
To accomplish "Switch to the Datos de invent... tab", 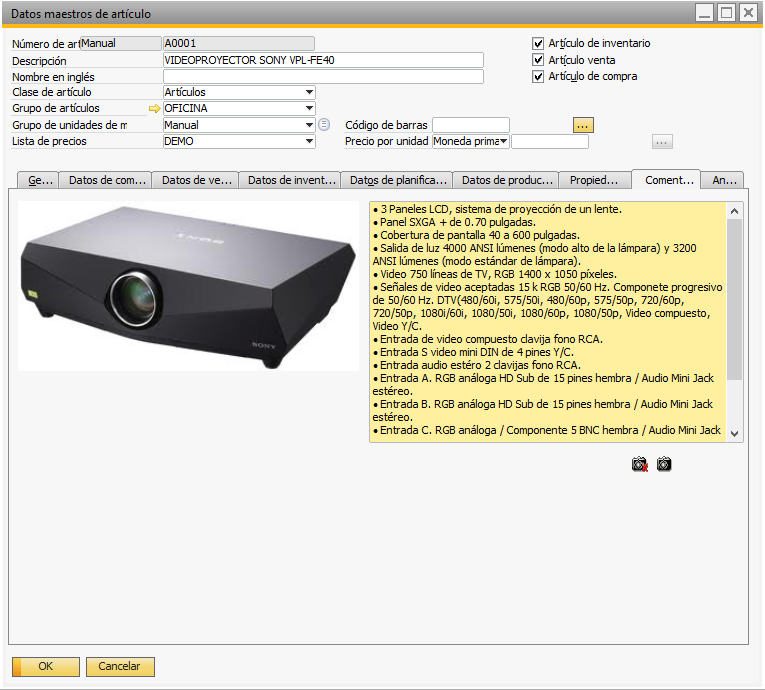I will coord(290,180).
